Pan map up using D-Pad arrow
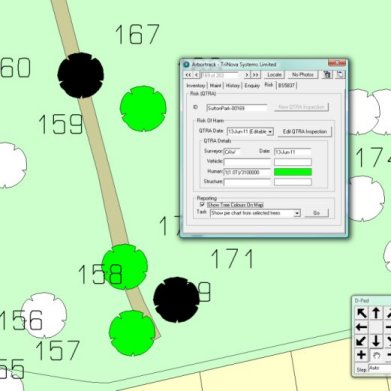391x391 pixels. pos(376,313)
